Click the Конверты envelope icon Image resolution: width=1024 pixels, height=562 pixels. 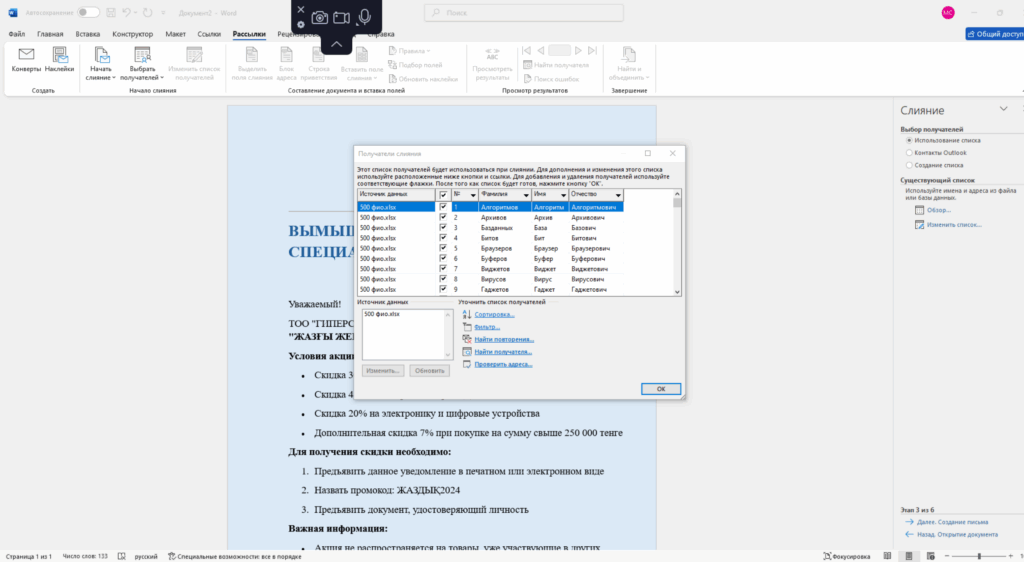click(x=26, y=54)
